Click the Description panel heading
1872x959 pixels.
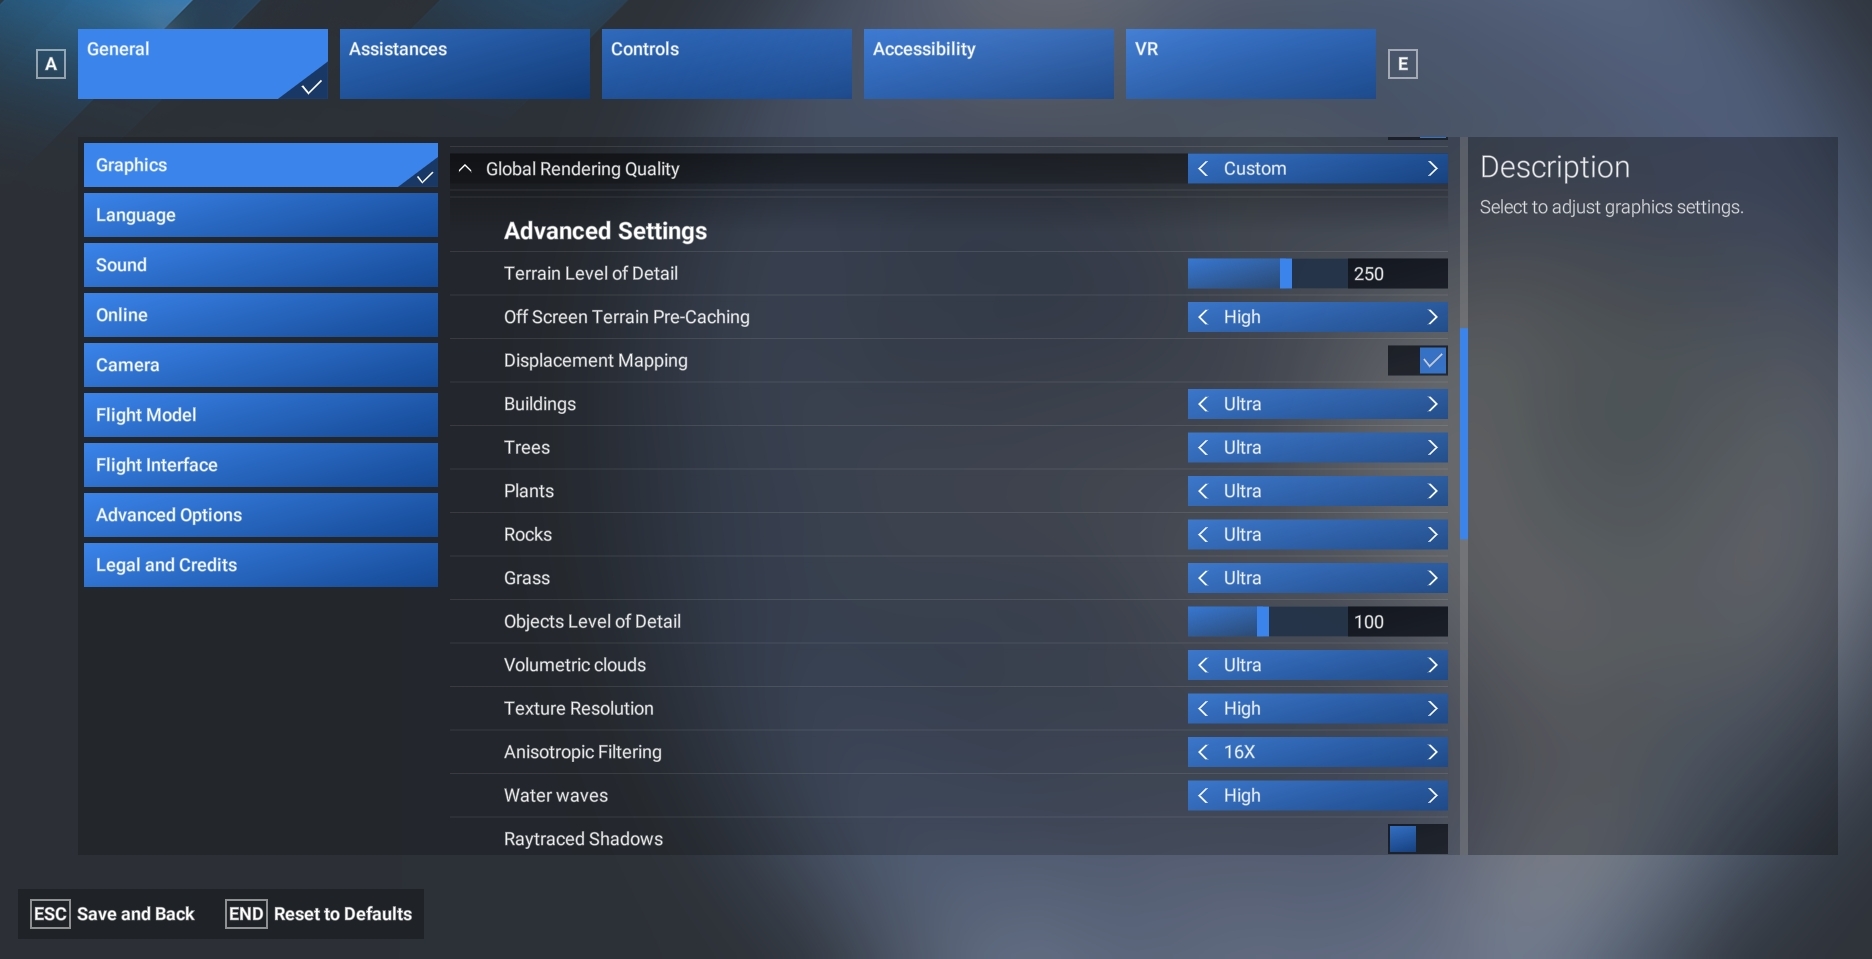(1555, 167)
